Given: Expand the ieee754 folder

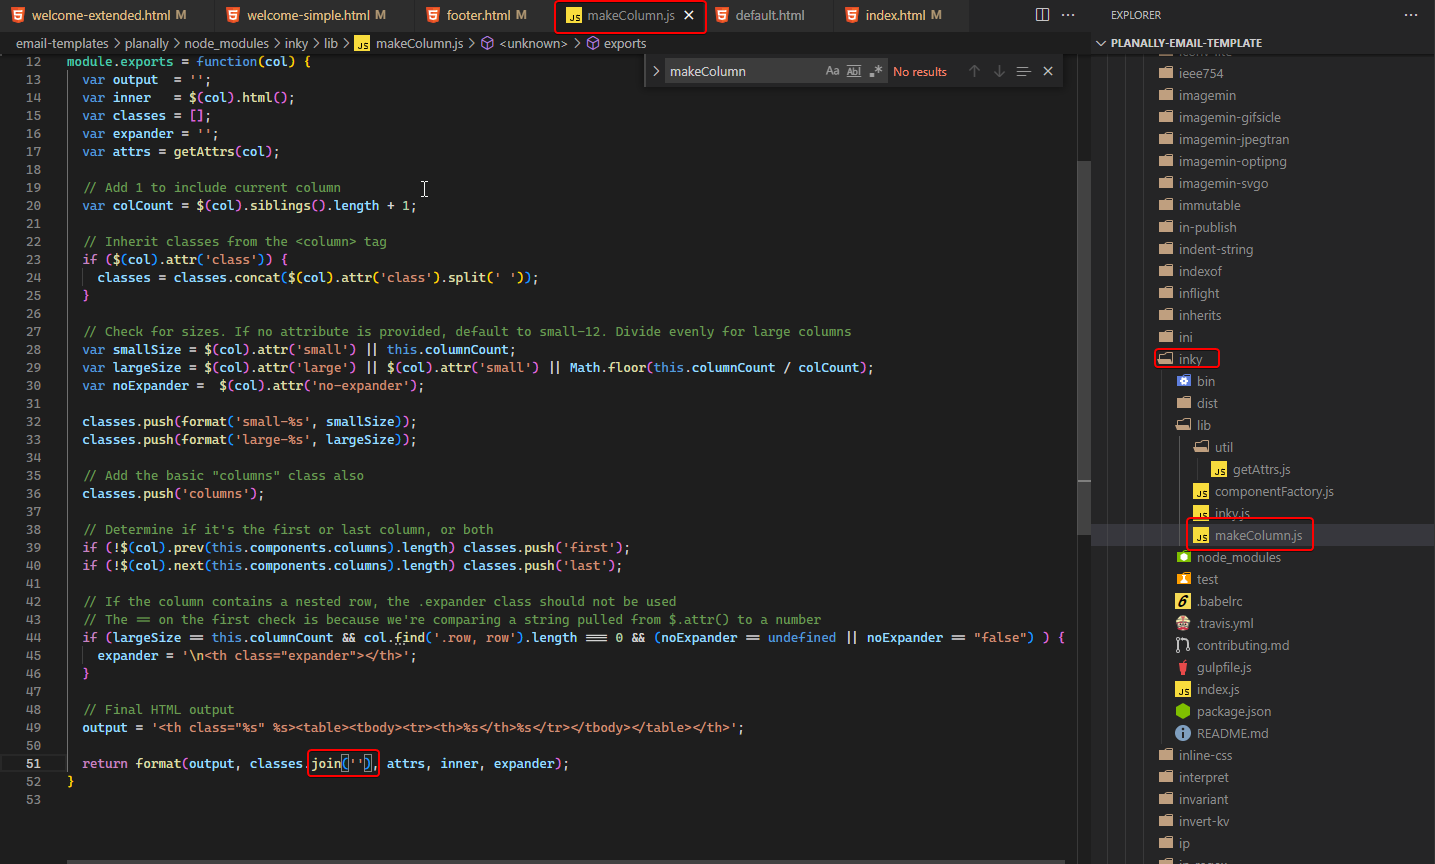Looking at the screenshot, I should [1200, 73].
